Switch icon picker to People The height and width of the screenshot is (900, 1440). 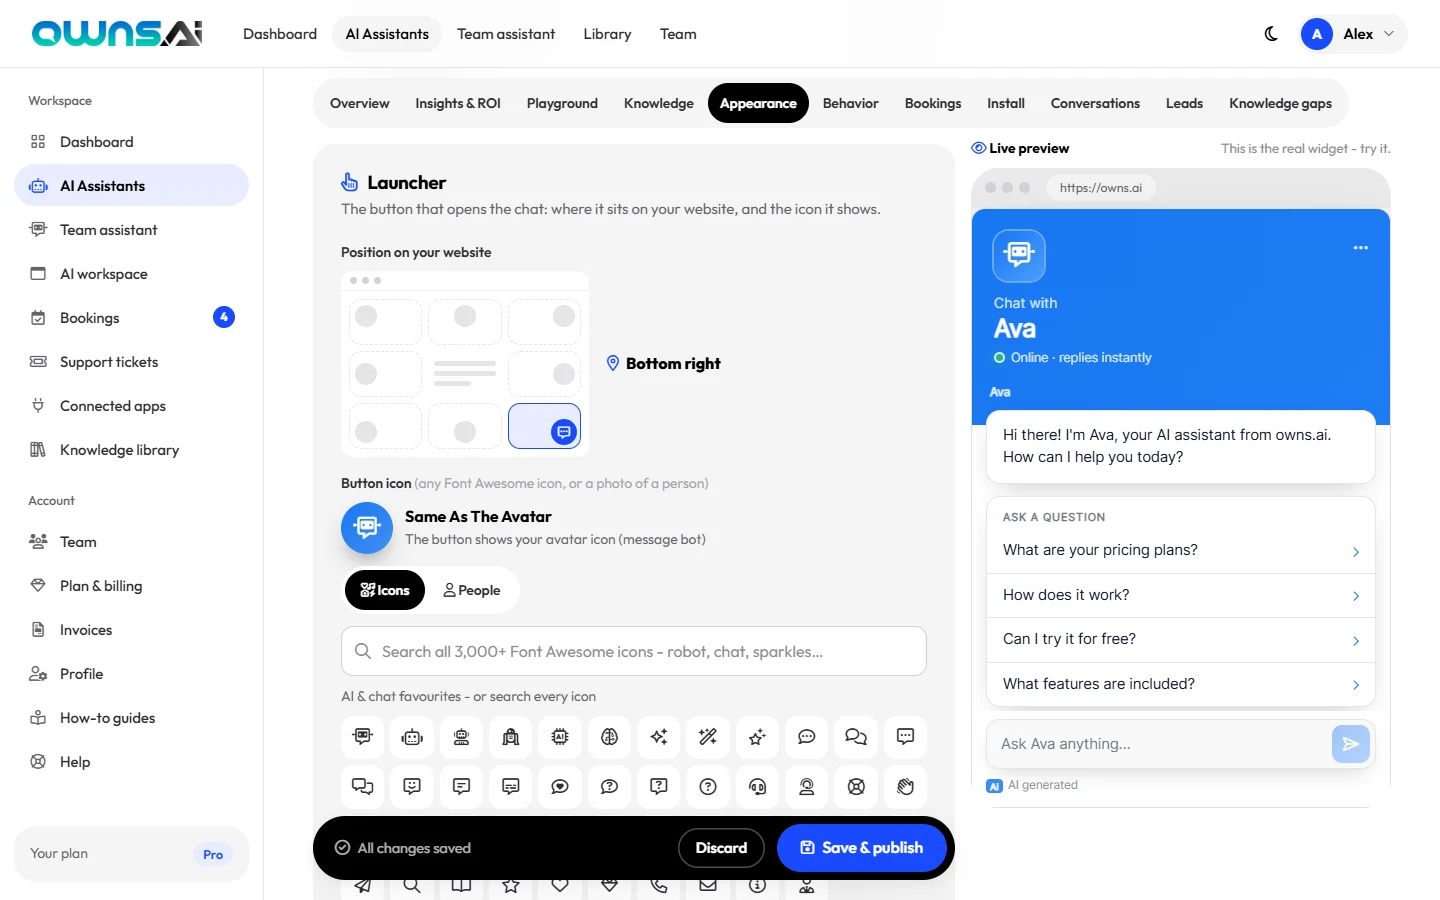pos(472,590)
